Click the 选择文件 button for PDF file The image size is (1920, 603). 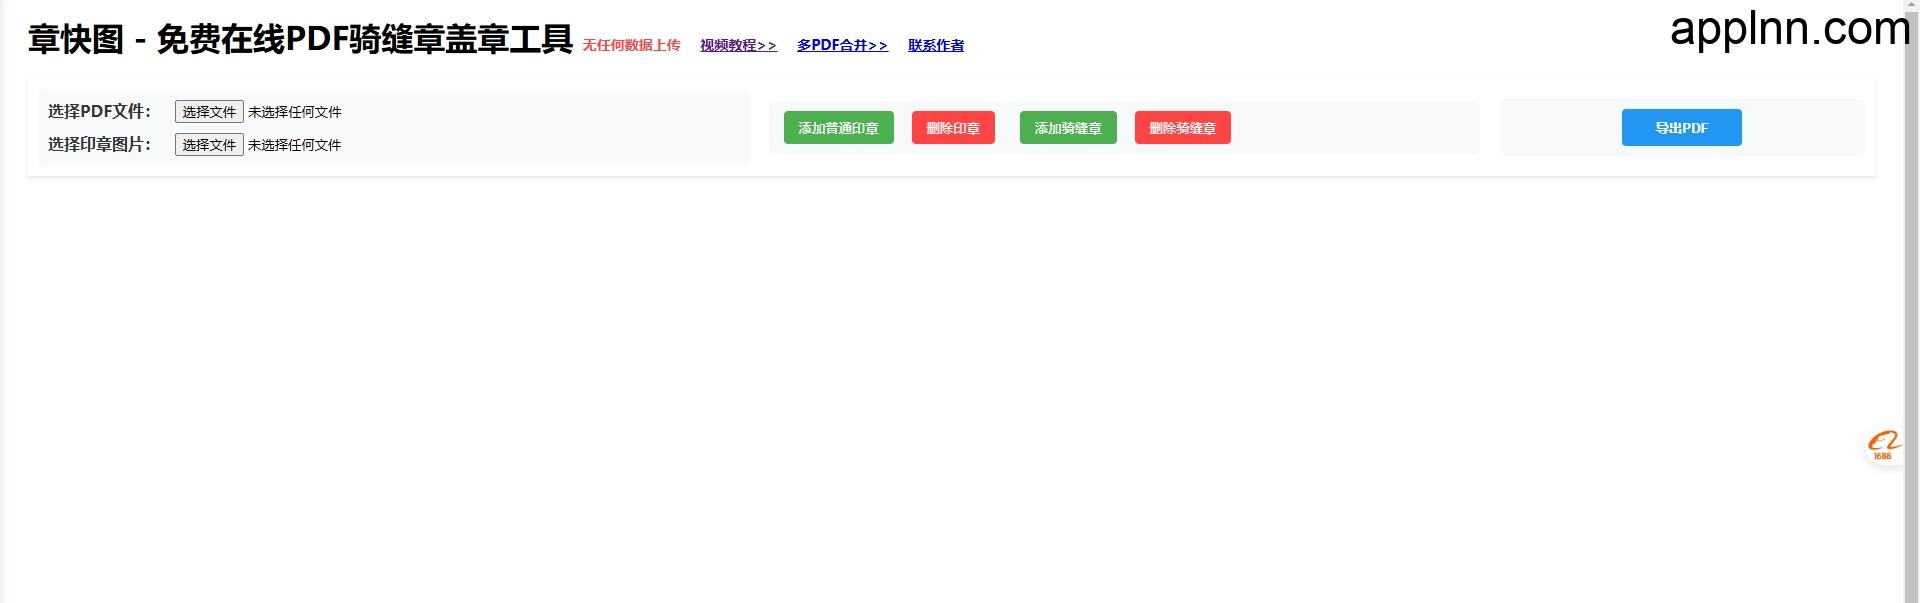click(x=209, y=112)
